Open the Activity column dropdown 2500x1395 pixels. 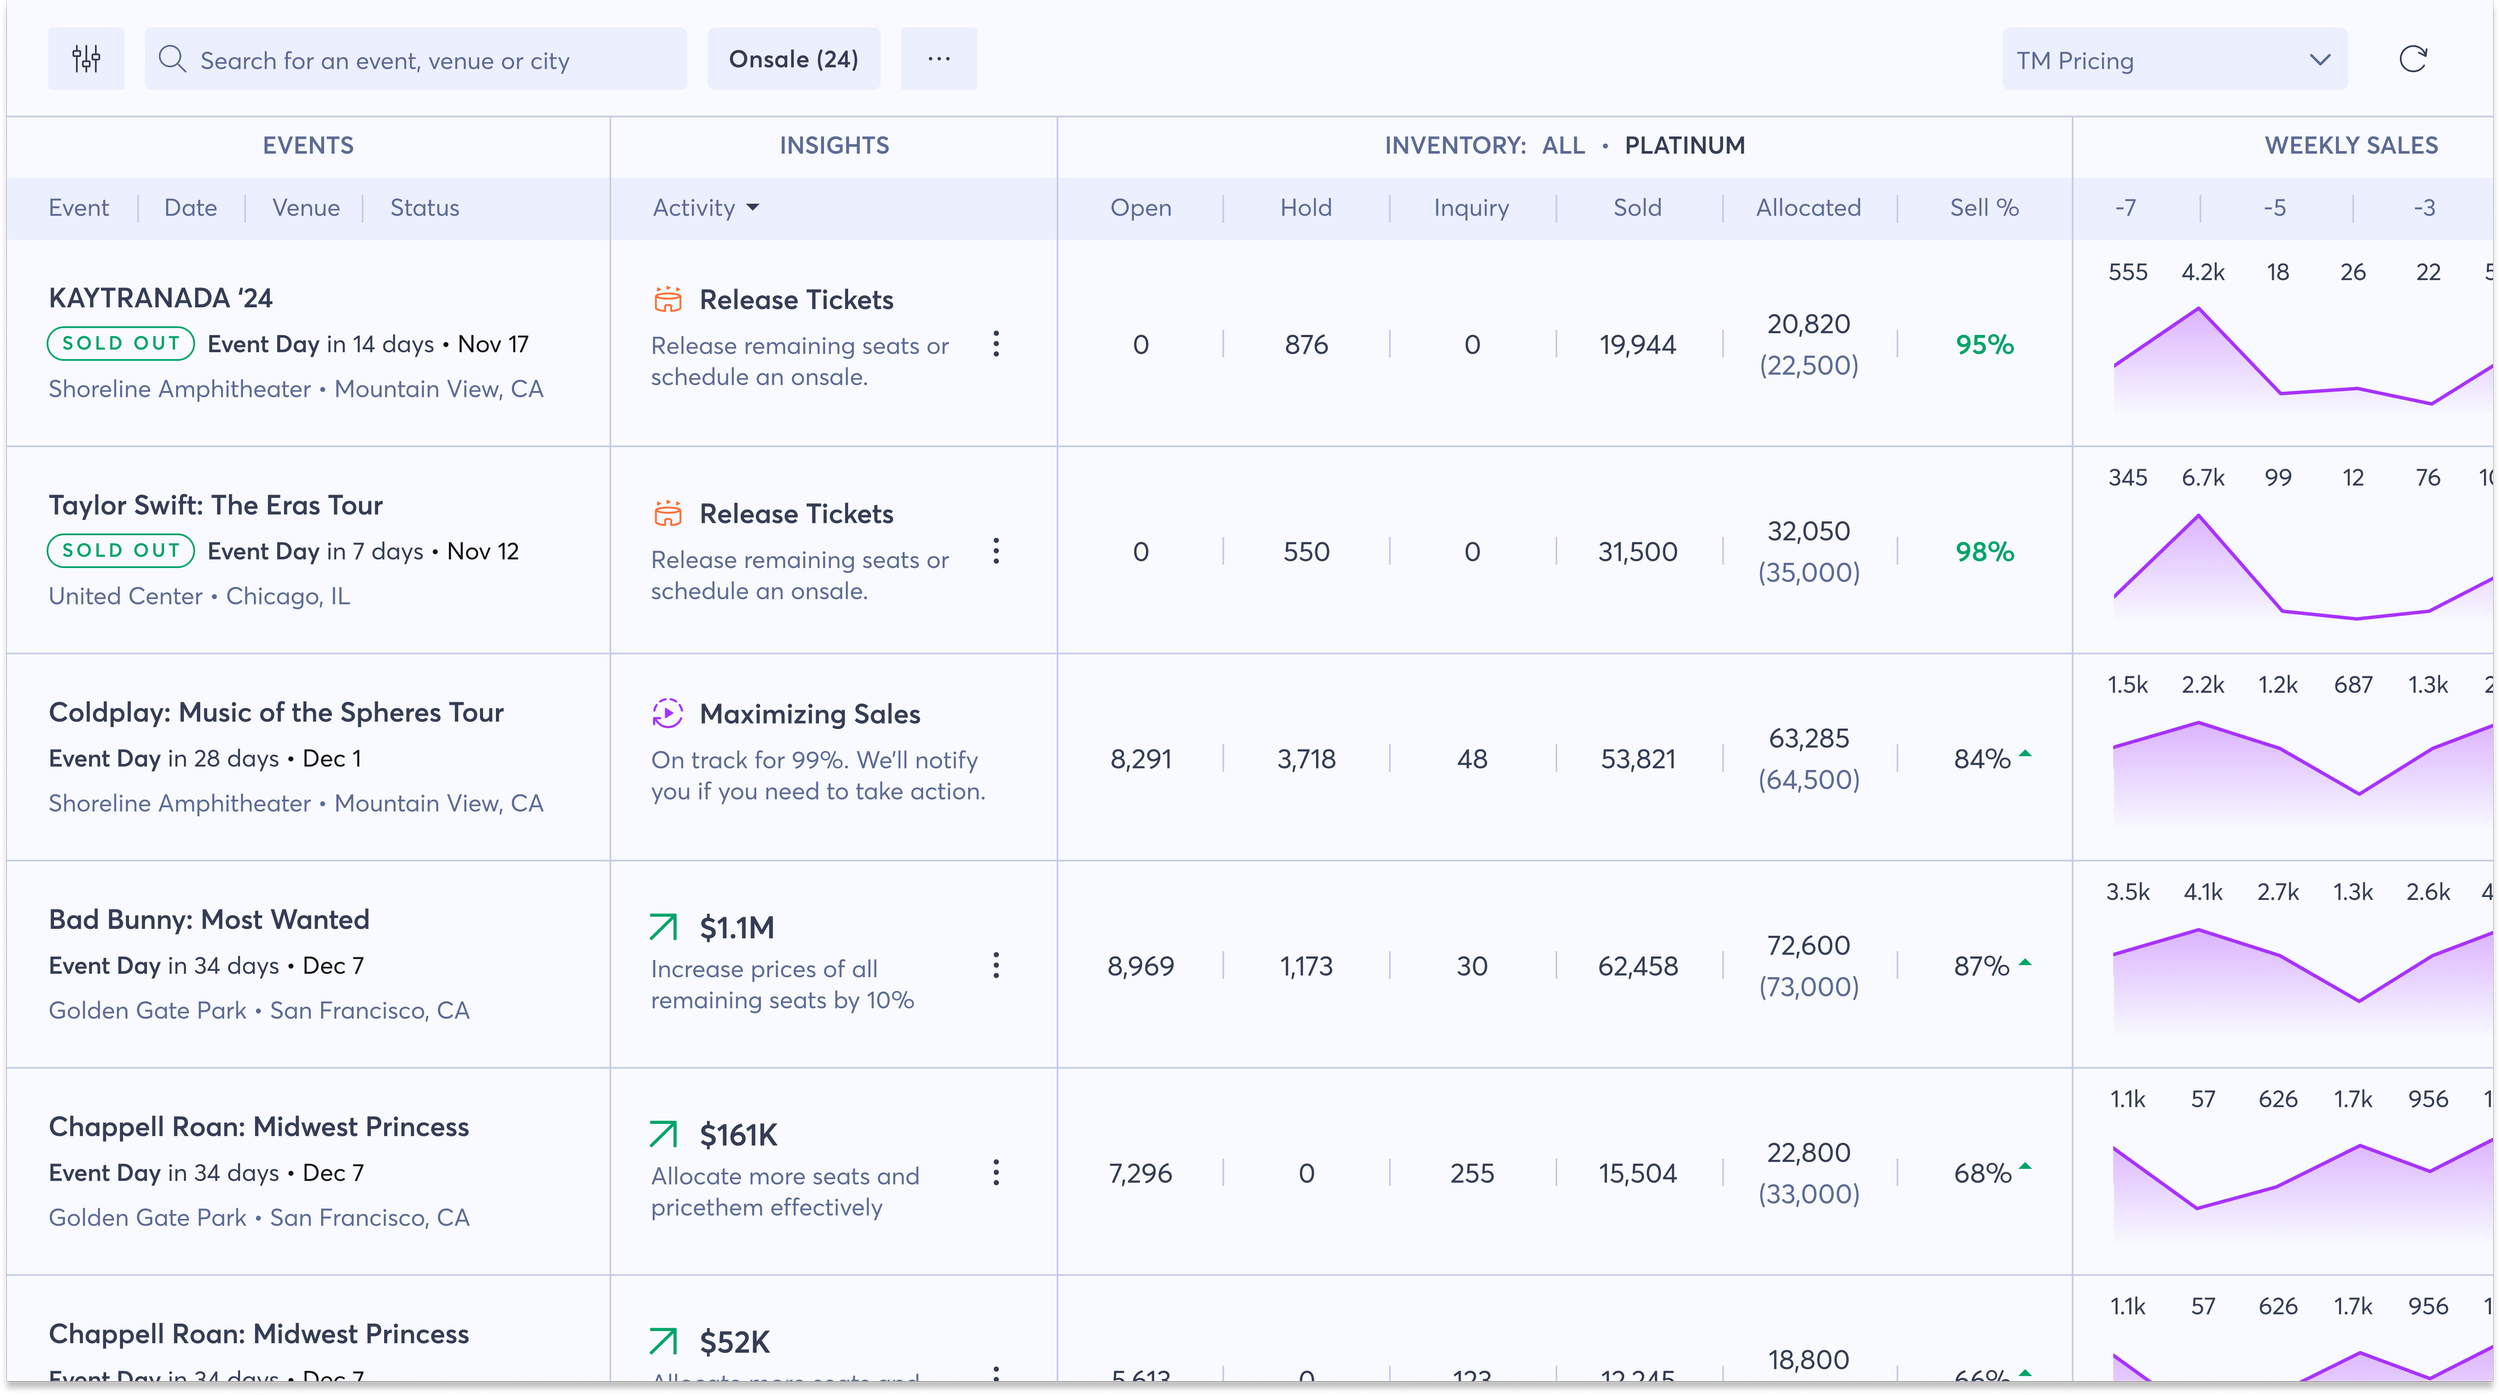(705, 208)
